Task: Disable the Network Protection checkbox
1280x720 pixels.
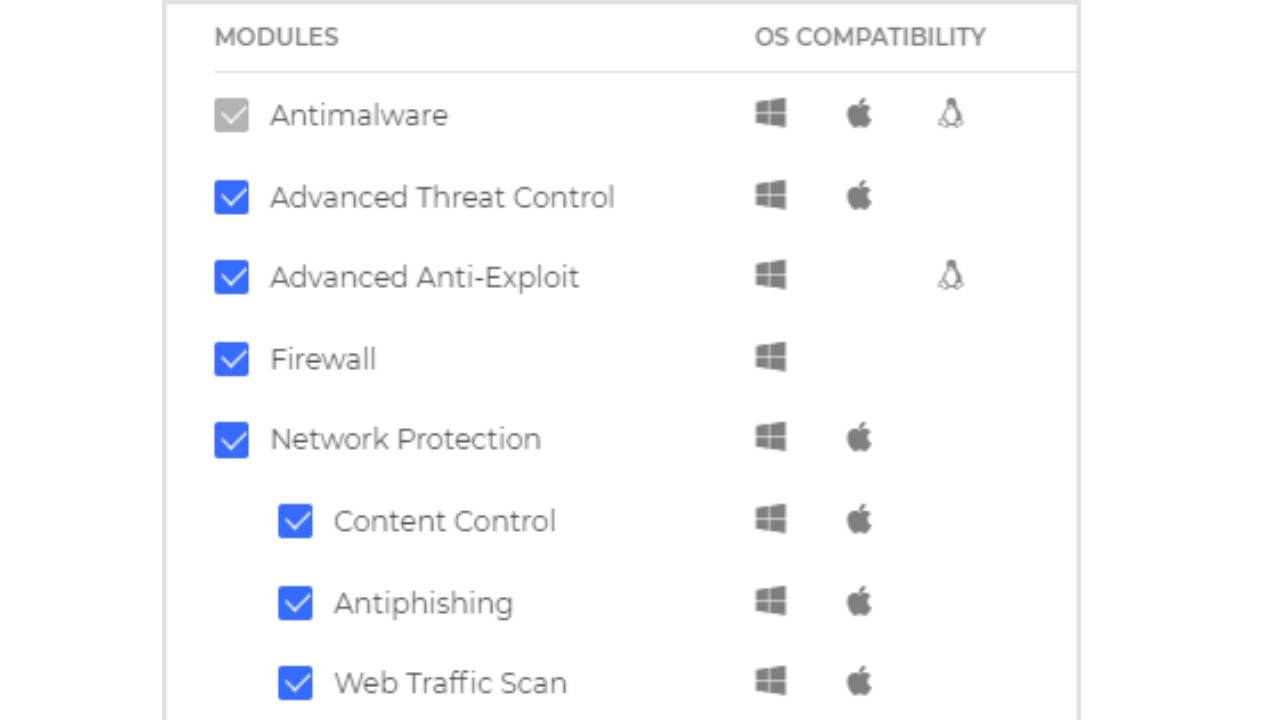Action: [x=231, y=439]
